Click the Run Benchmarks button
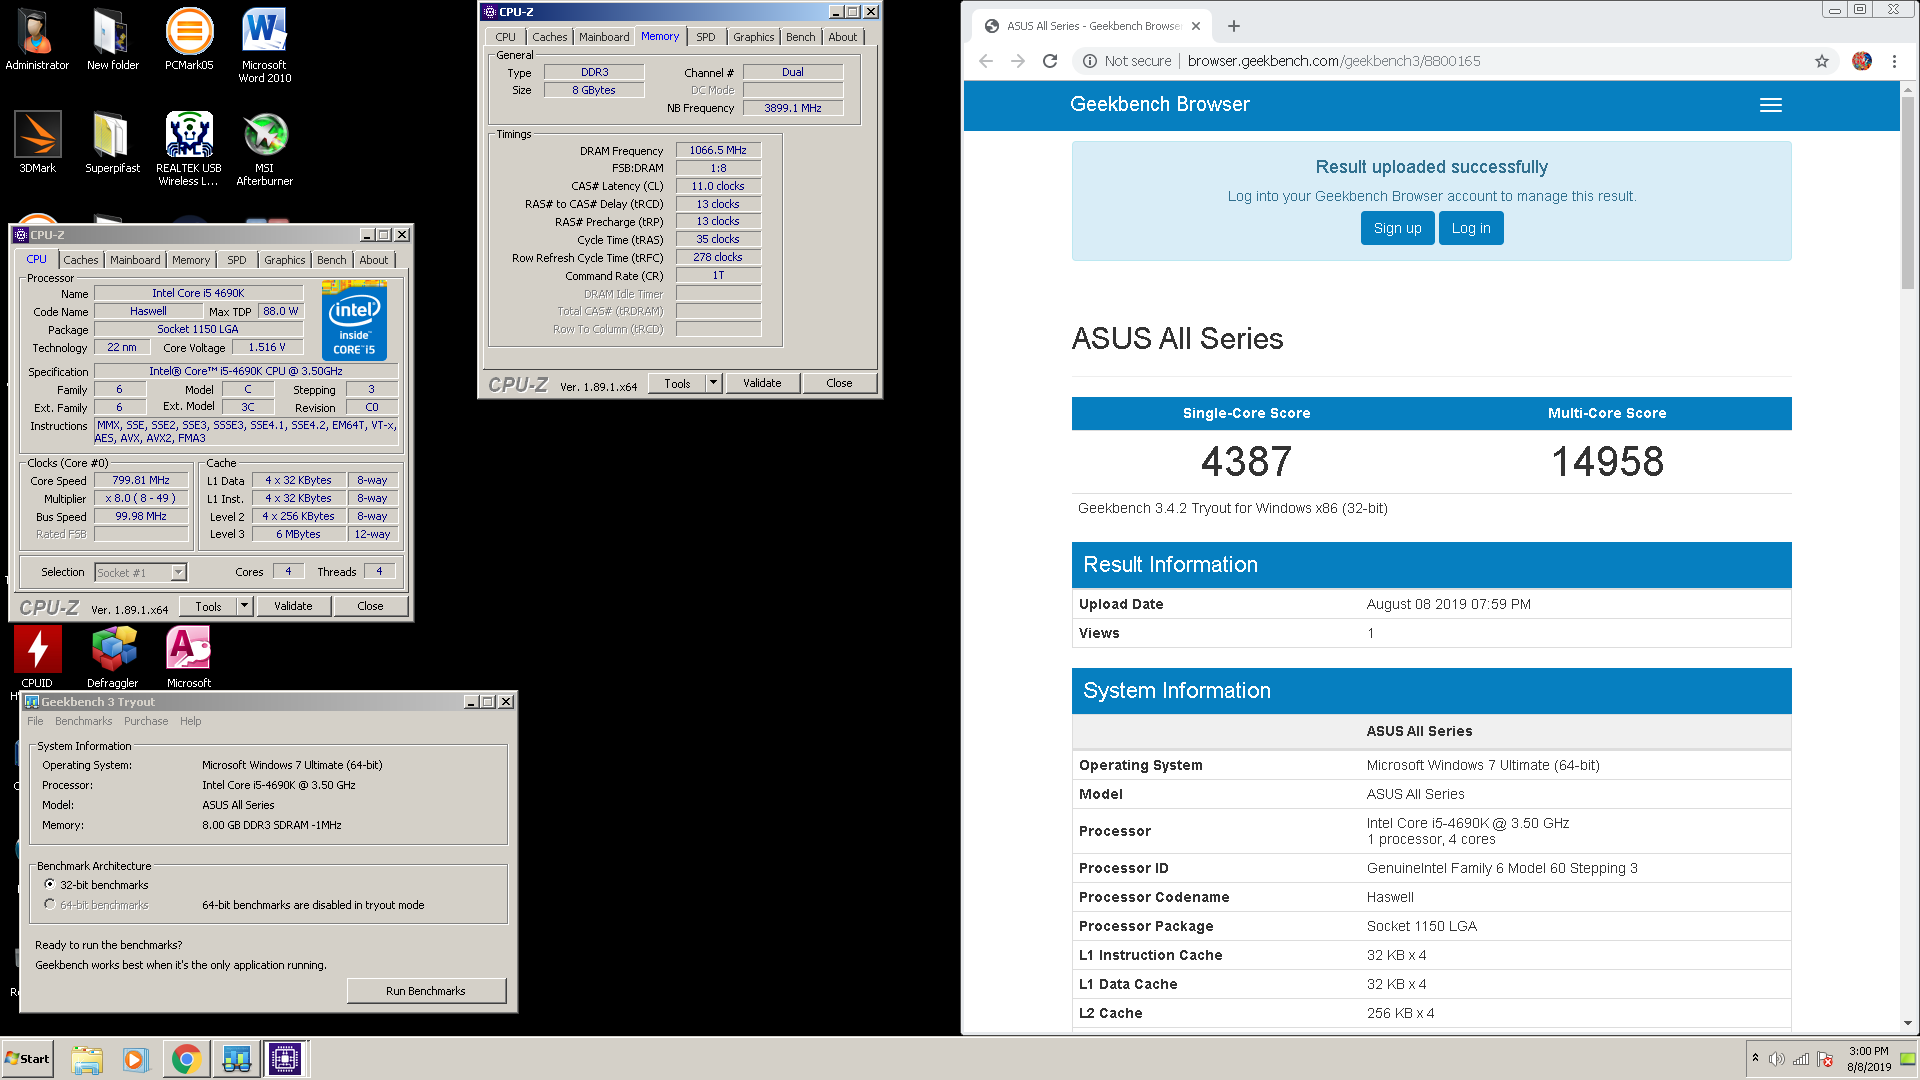This screenshot has width=1920, height=1080. click(426, 991)
